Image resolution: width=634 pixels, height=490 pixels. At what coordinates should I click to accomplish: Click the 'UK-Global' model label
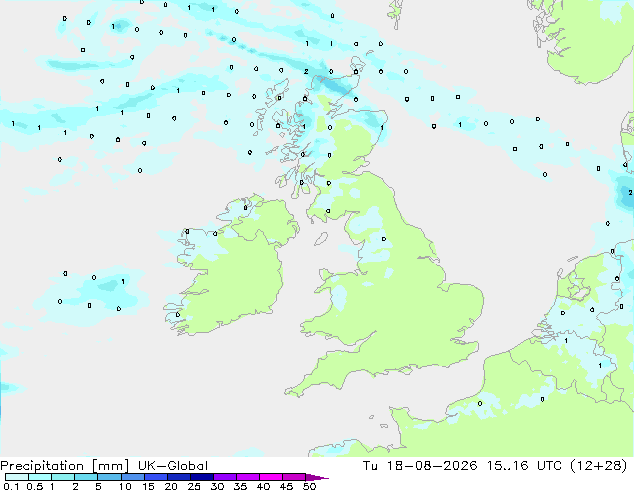pyautogui.click(x=173, y=466)
